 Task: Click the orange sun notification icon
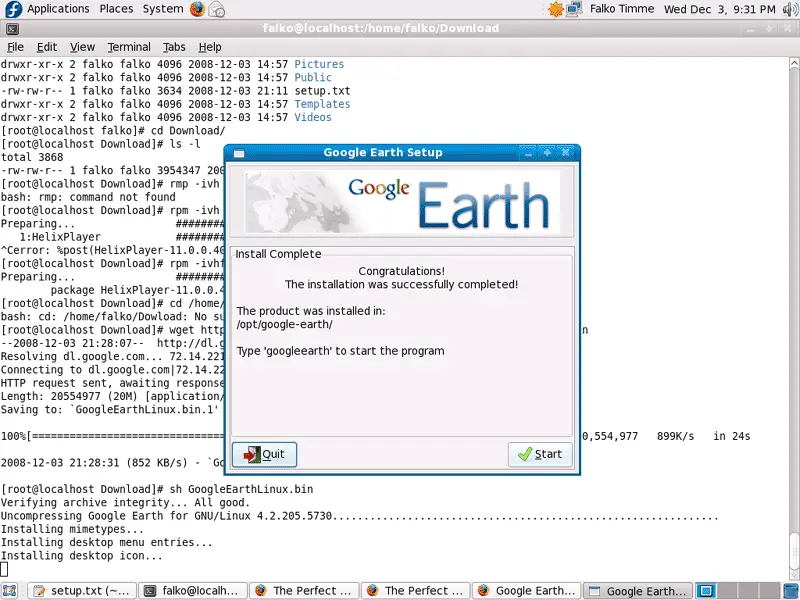click(x=555, y=9)
